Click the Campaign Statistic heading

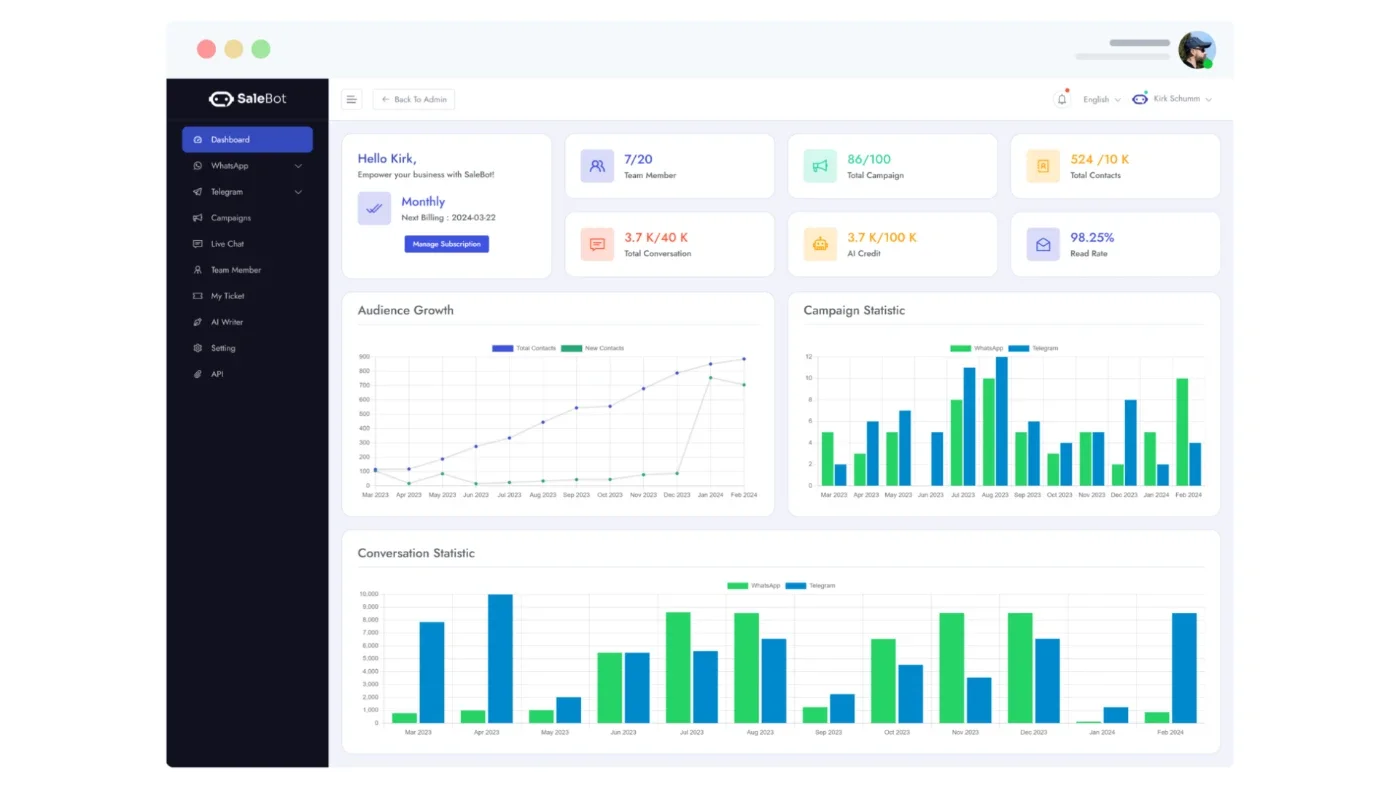854,310
